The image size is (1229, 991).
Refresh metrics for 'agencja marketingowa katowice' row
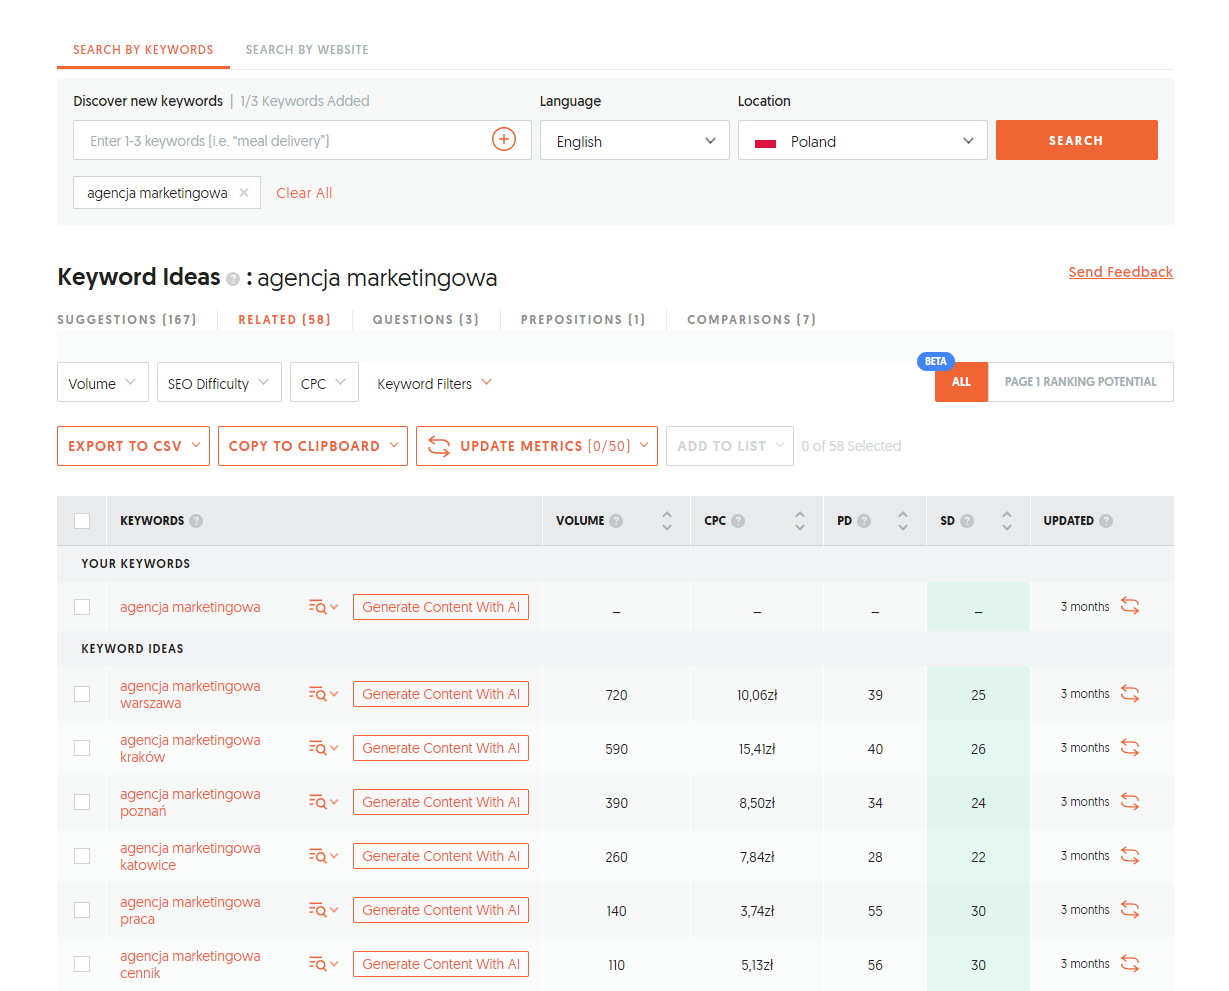[1130, 856]
